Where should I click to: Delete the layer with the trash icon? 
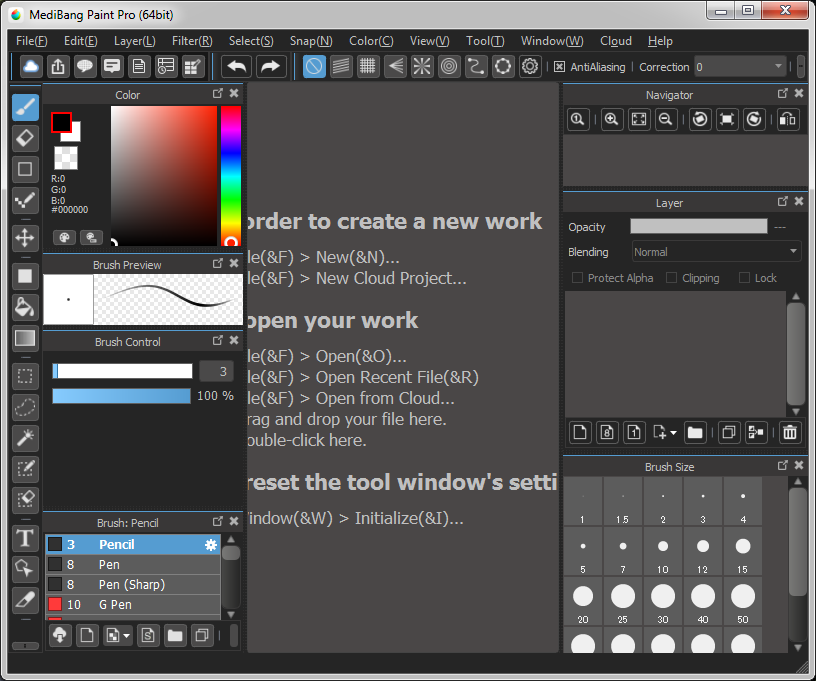(x=789, y=432)
